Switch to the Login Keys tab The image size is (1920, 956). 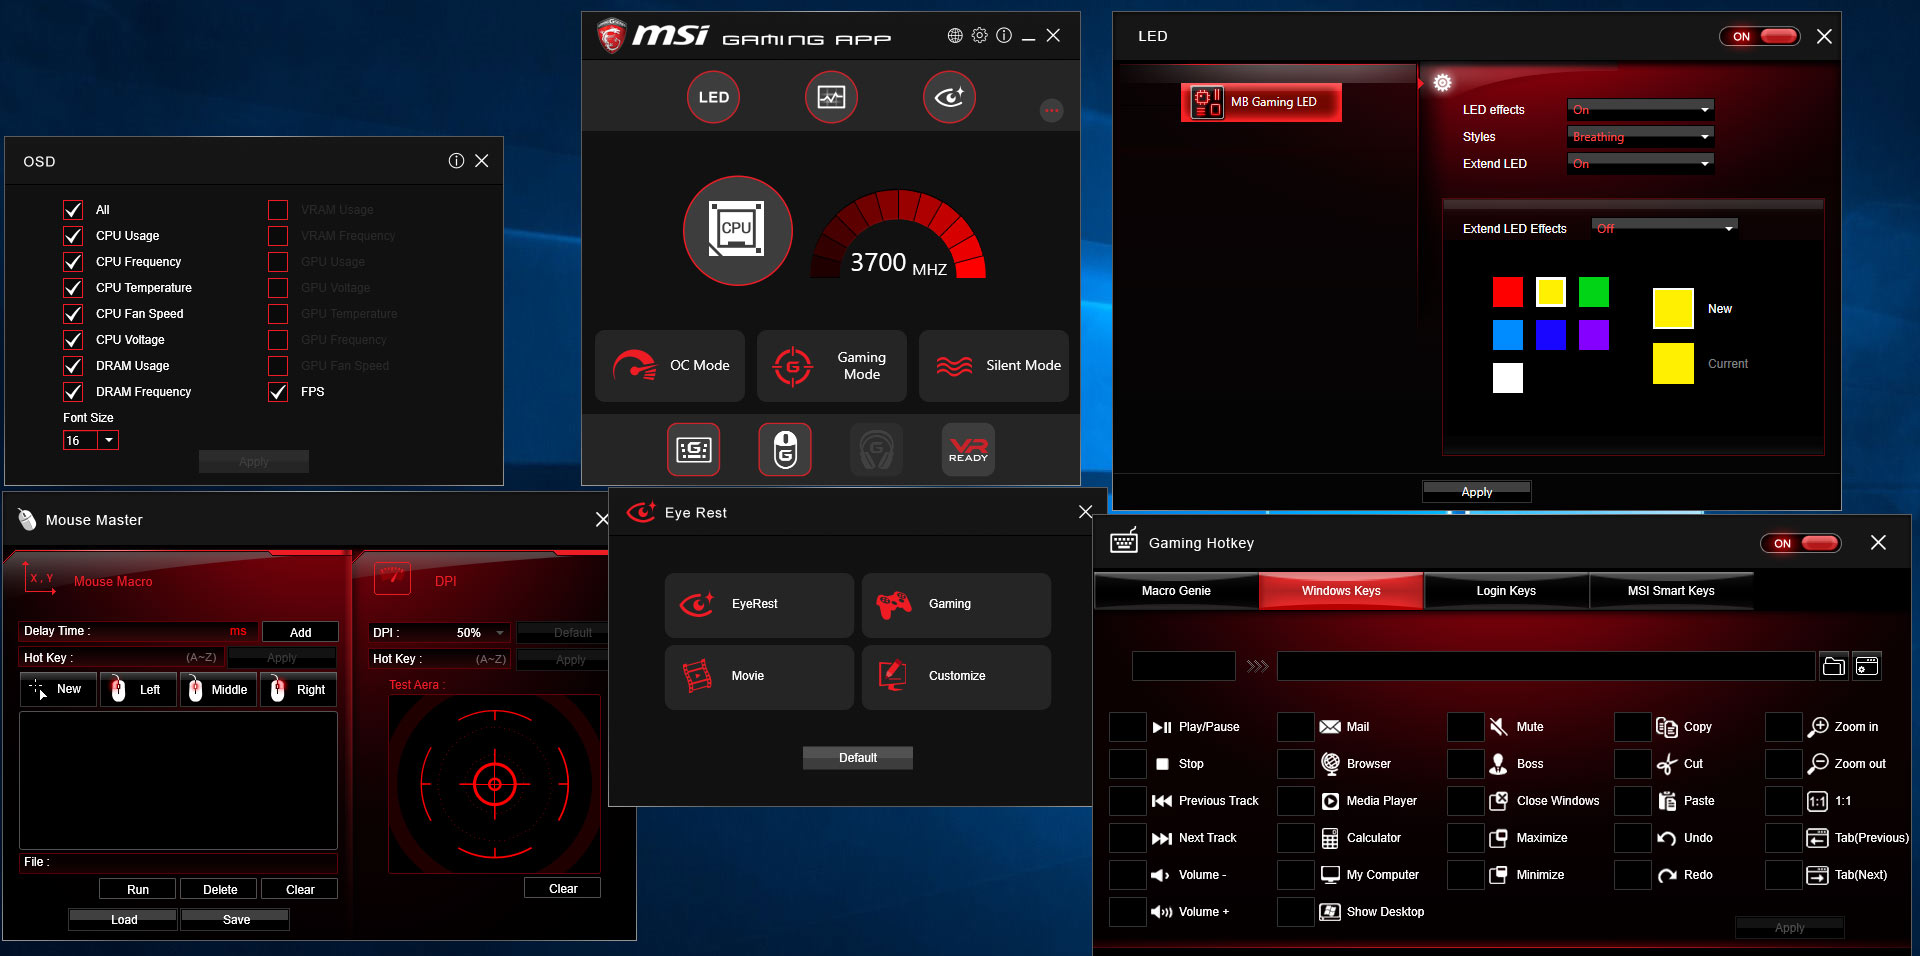tap(1506, 591)
